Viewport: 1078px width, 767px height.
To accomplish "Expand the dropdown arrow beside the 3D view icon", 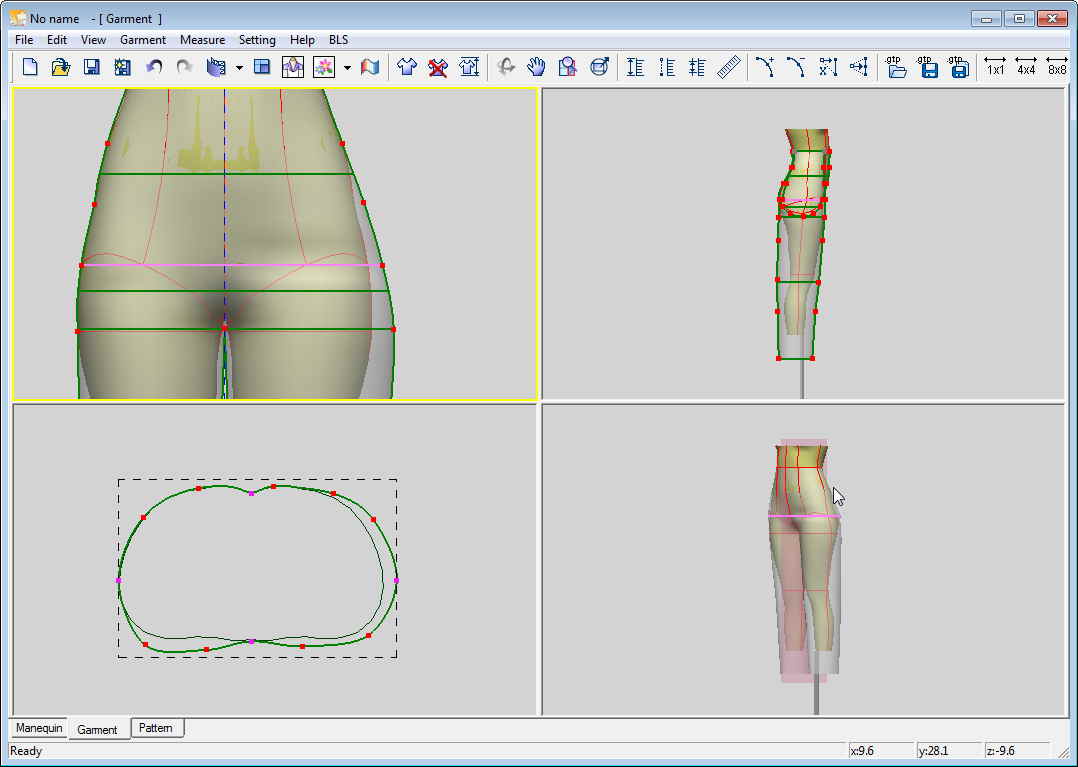I will pos(239,67).
